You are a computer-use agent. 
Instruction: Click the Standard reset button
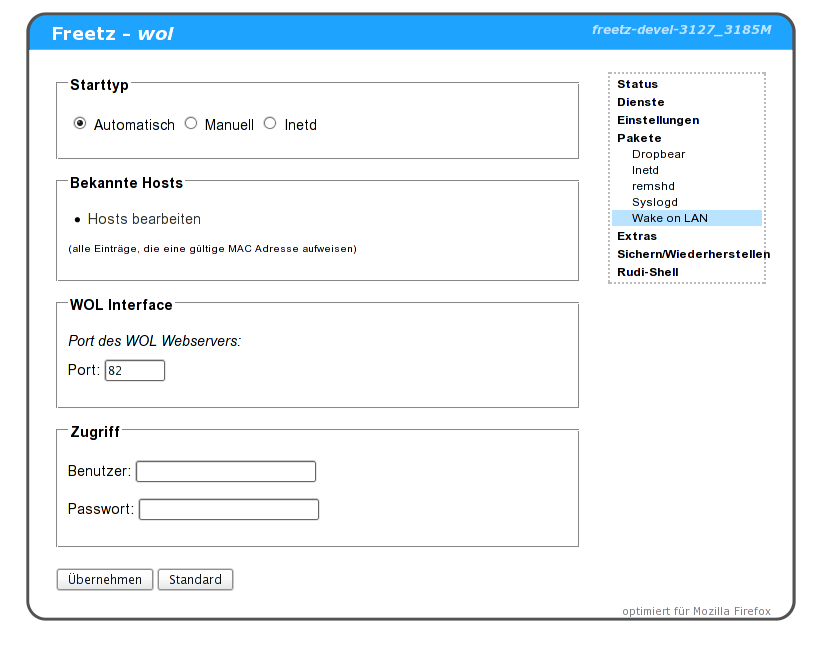195,580
